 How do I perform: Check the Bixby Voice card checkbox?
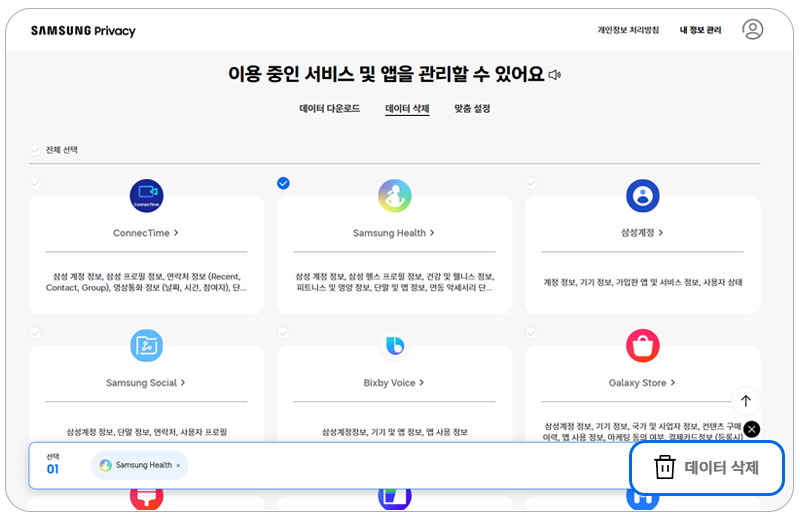tap(283, 333)
